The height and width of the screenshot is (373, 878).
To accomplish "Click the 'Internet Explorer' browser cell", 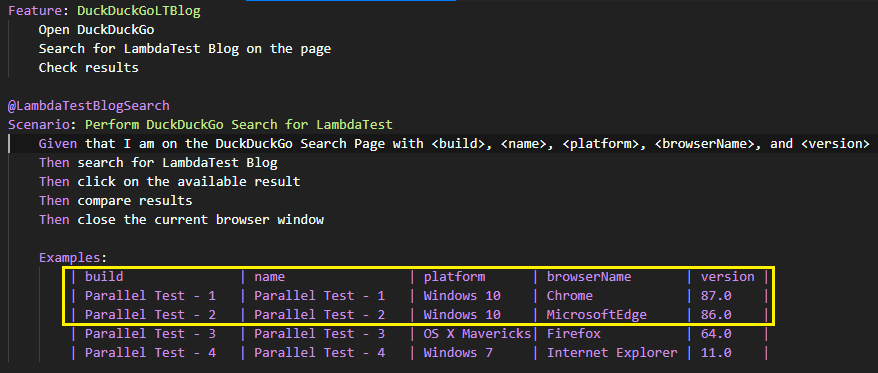I will (612, 353).
